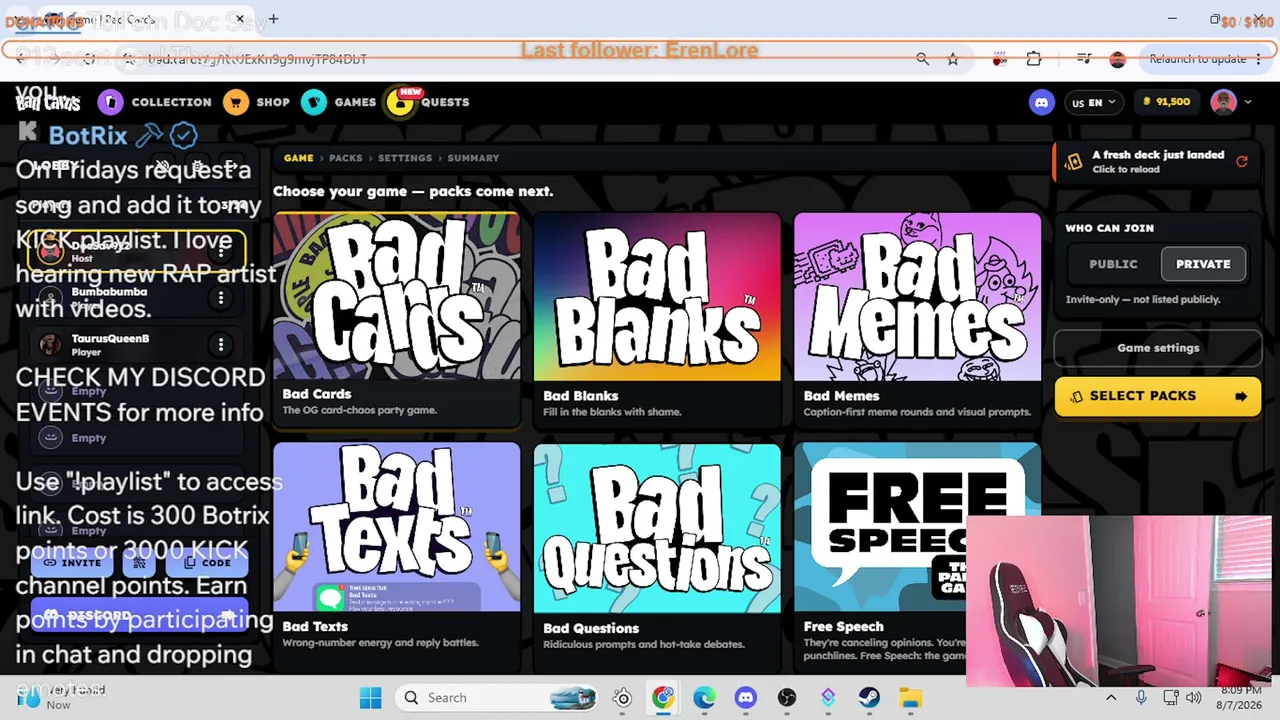Click the Discord button in lobby panel
Screen dimensions: 1280x720
coord(140,615)
